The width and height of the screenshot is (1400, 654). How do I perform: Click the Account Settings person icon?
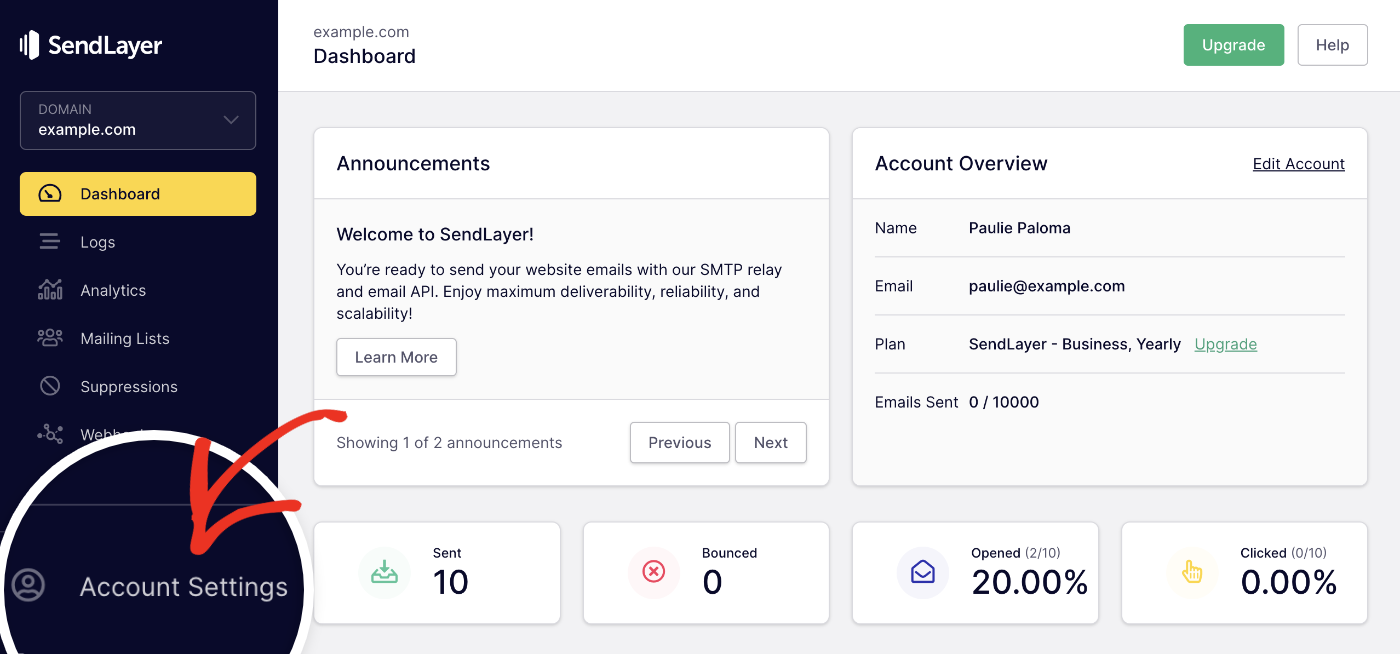[x=27, y=585]
